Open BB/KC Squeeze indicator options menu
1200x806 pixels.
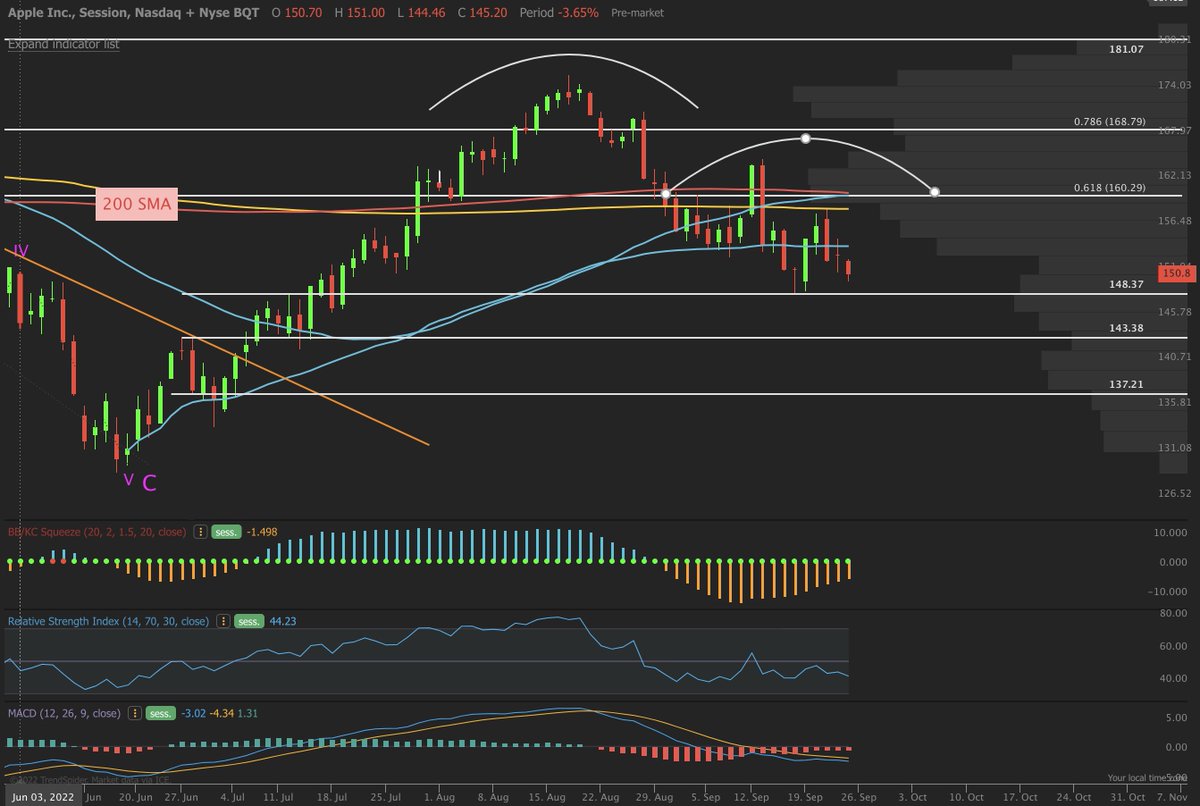click(x=201, y=532)
